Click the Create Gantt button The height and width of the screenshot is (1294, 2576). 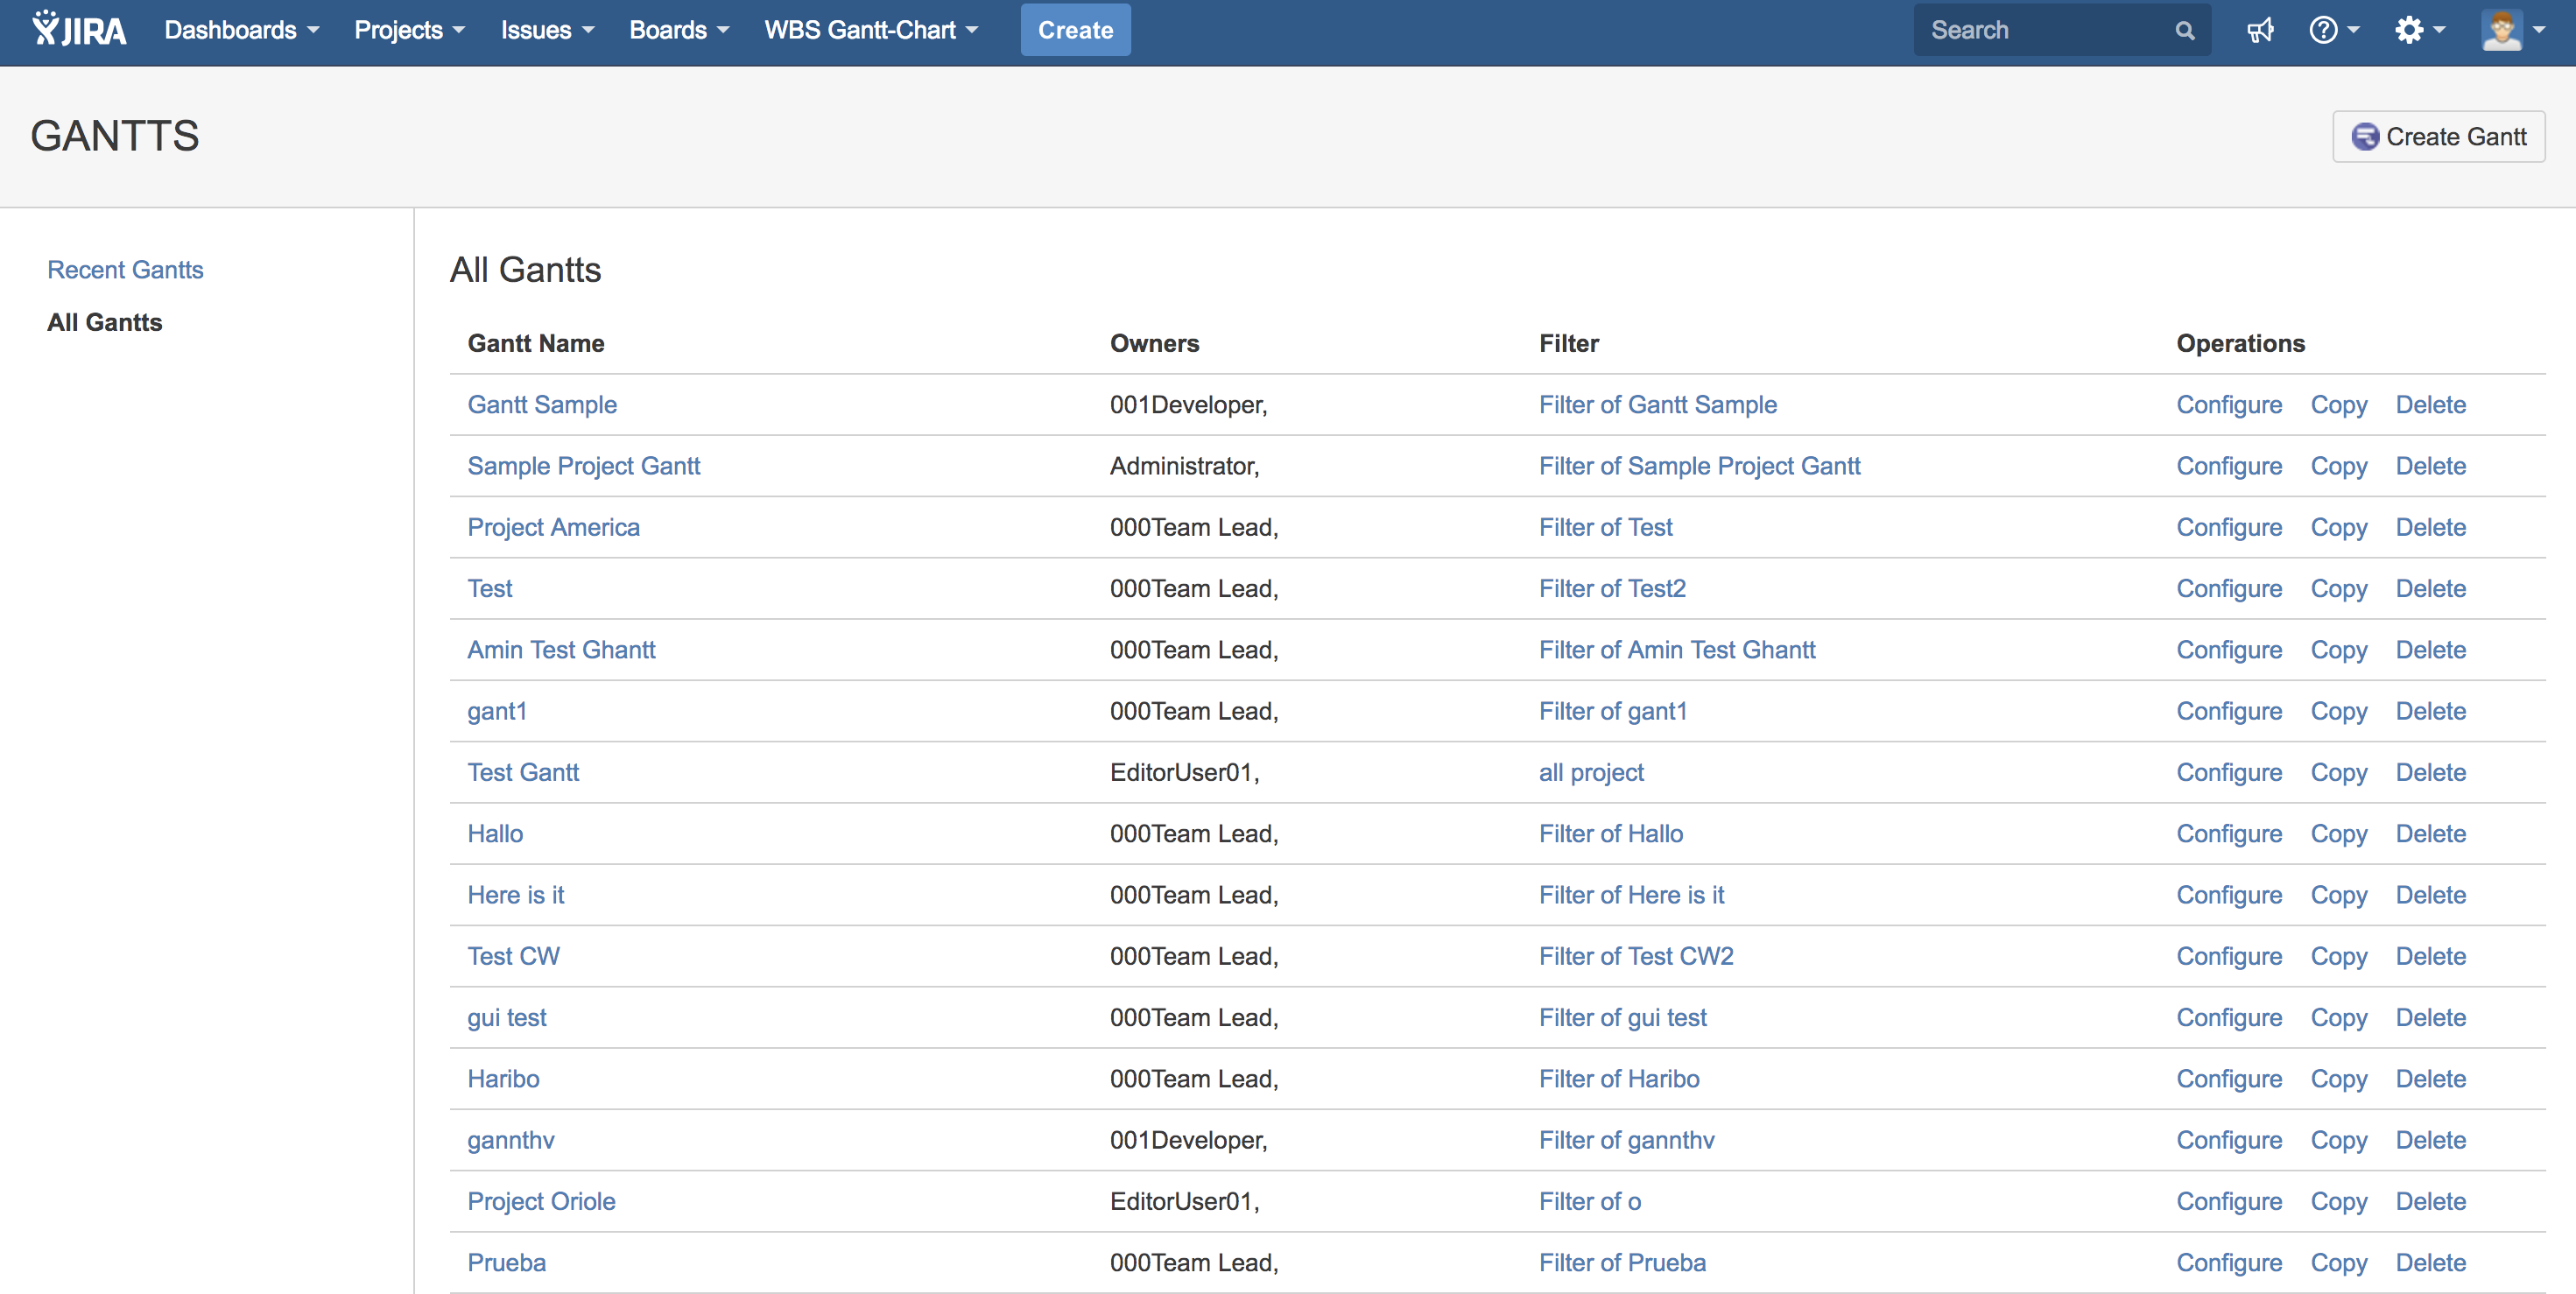click(x=2438, y=136)
